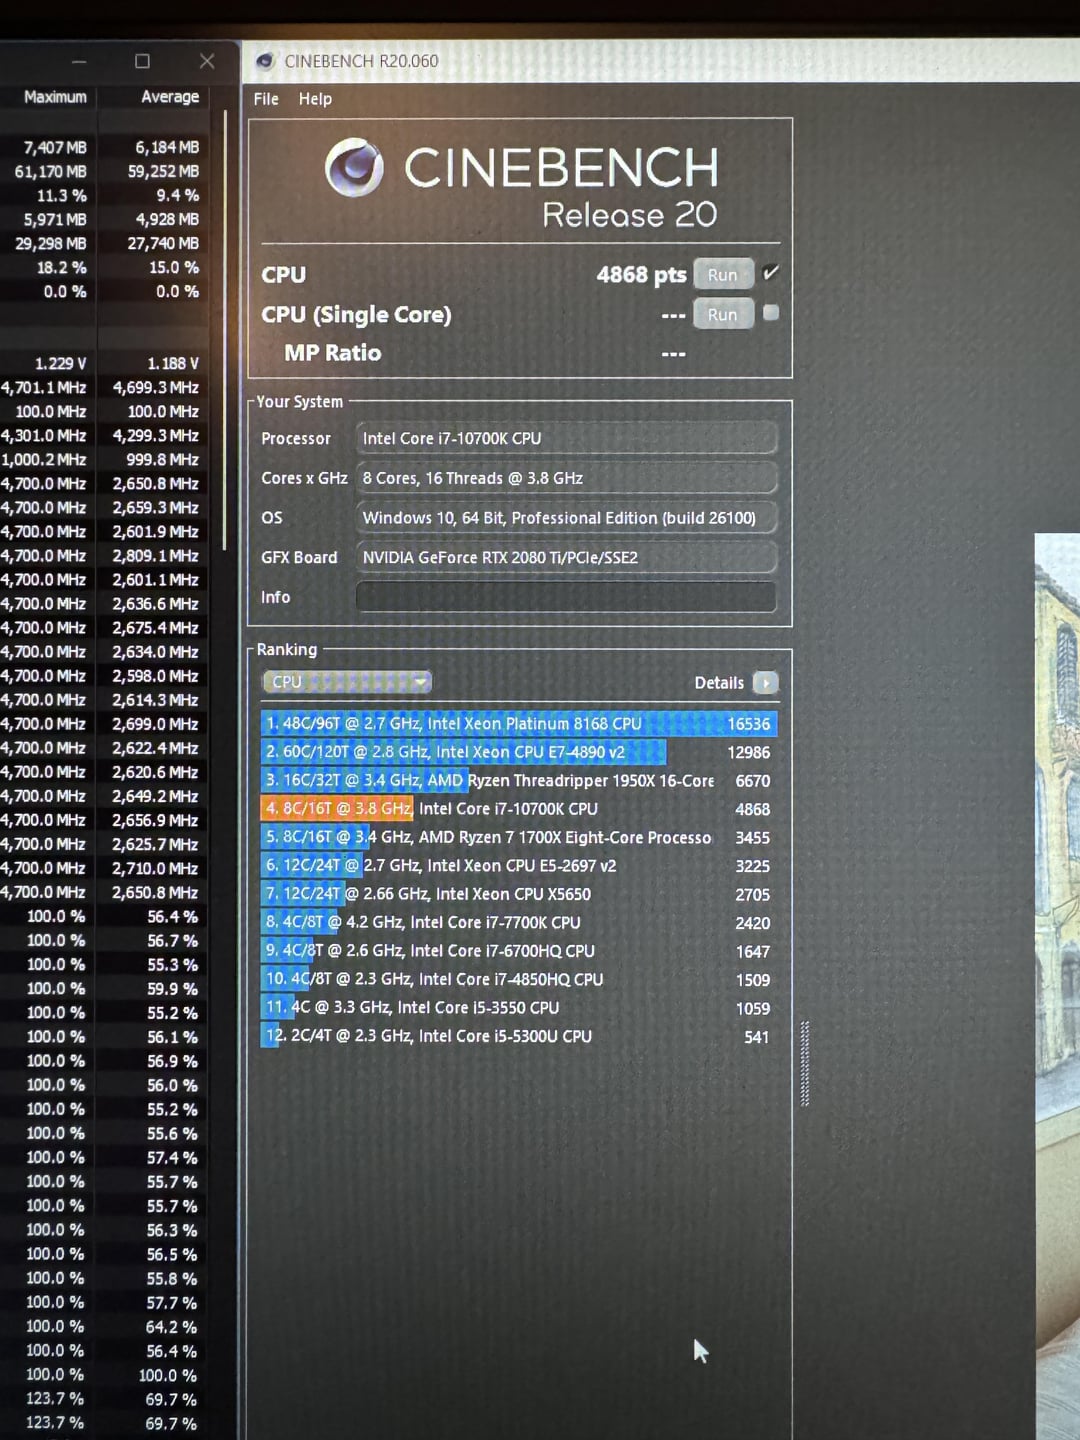Select ranking row Intel Core i7-6700HQ CPU
The height and width of the screenshot is (1440, 1080).
[519, 951]
